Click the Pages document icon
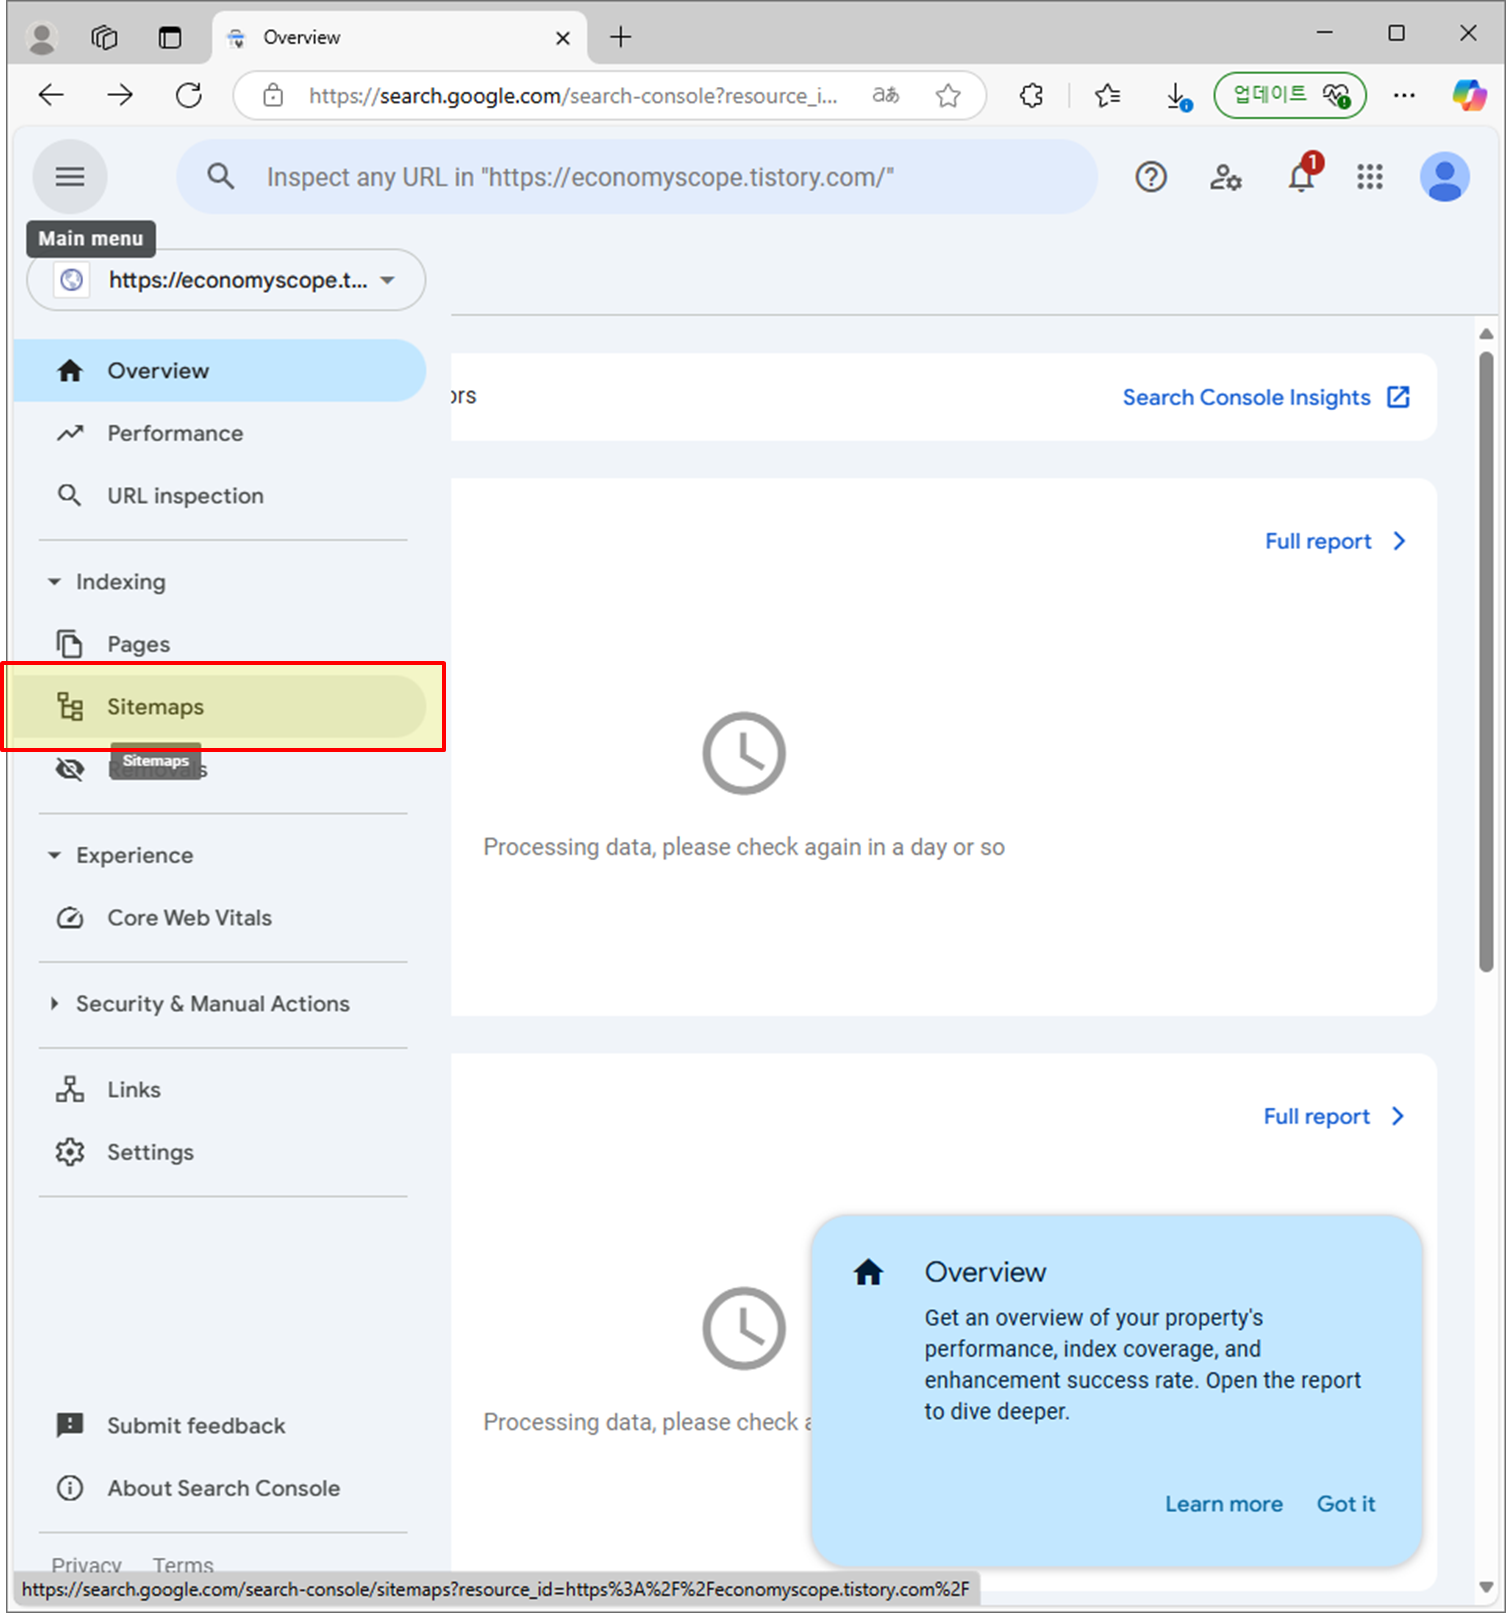 point(70,644)
